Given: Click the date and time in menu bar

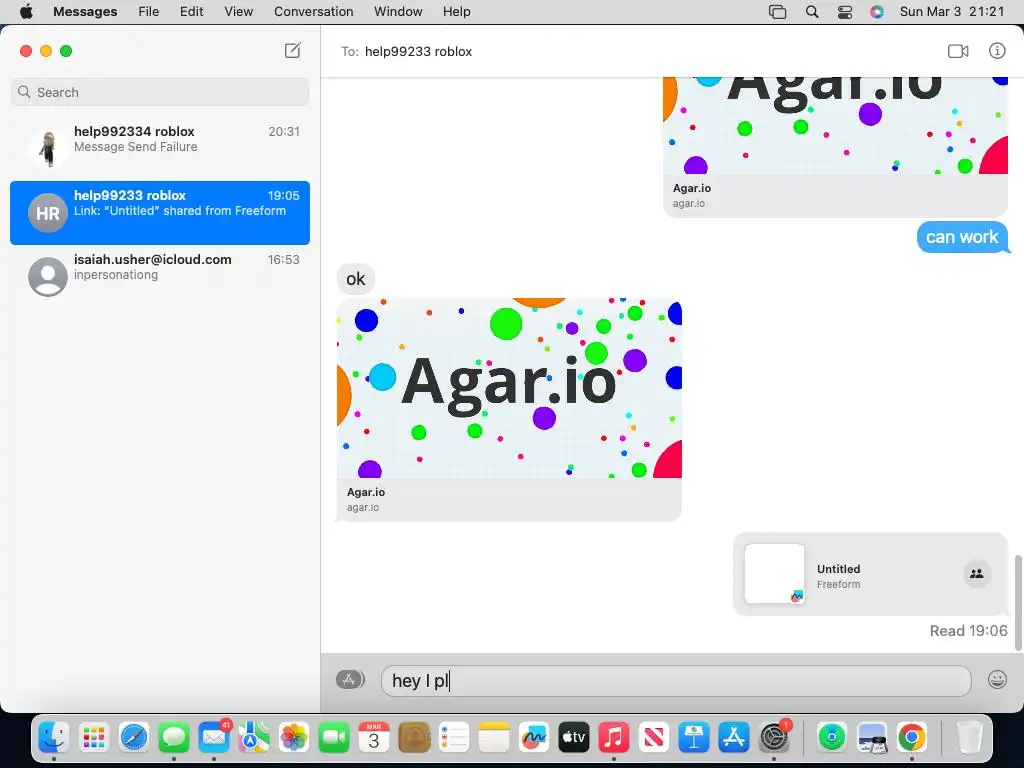Looking at the screenshot, I should click(x=952, y=12).
